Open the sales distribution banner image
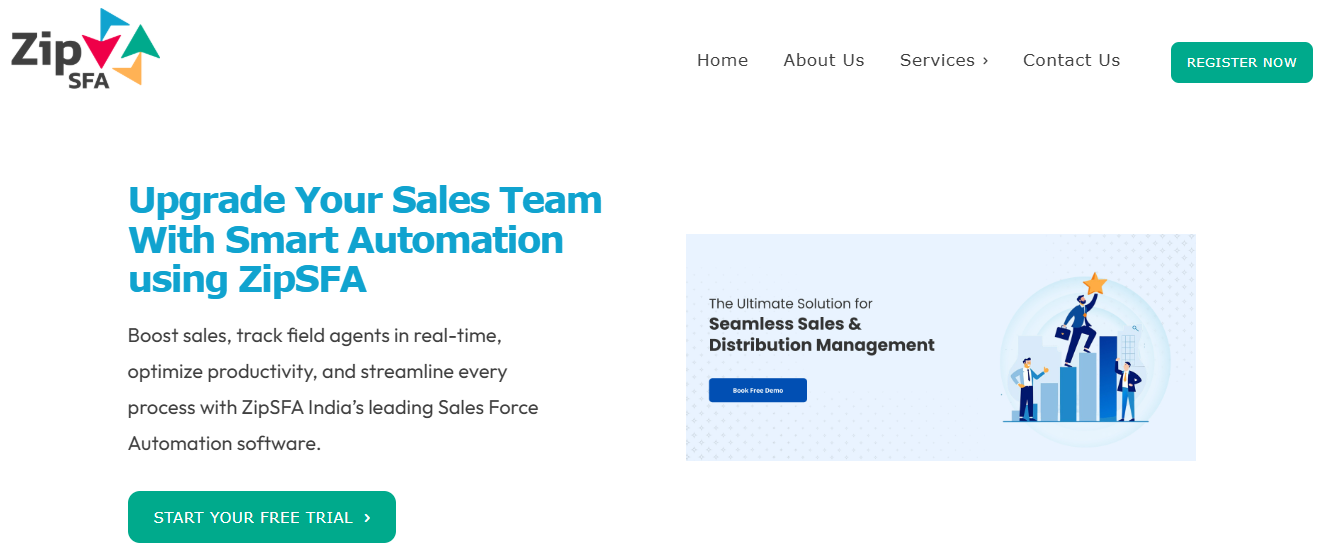Screen dimensions: 1329x553 pyautogui.click(x=941, y=348)
